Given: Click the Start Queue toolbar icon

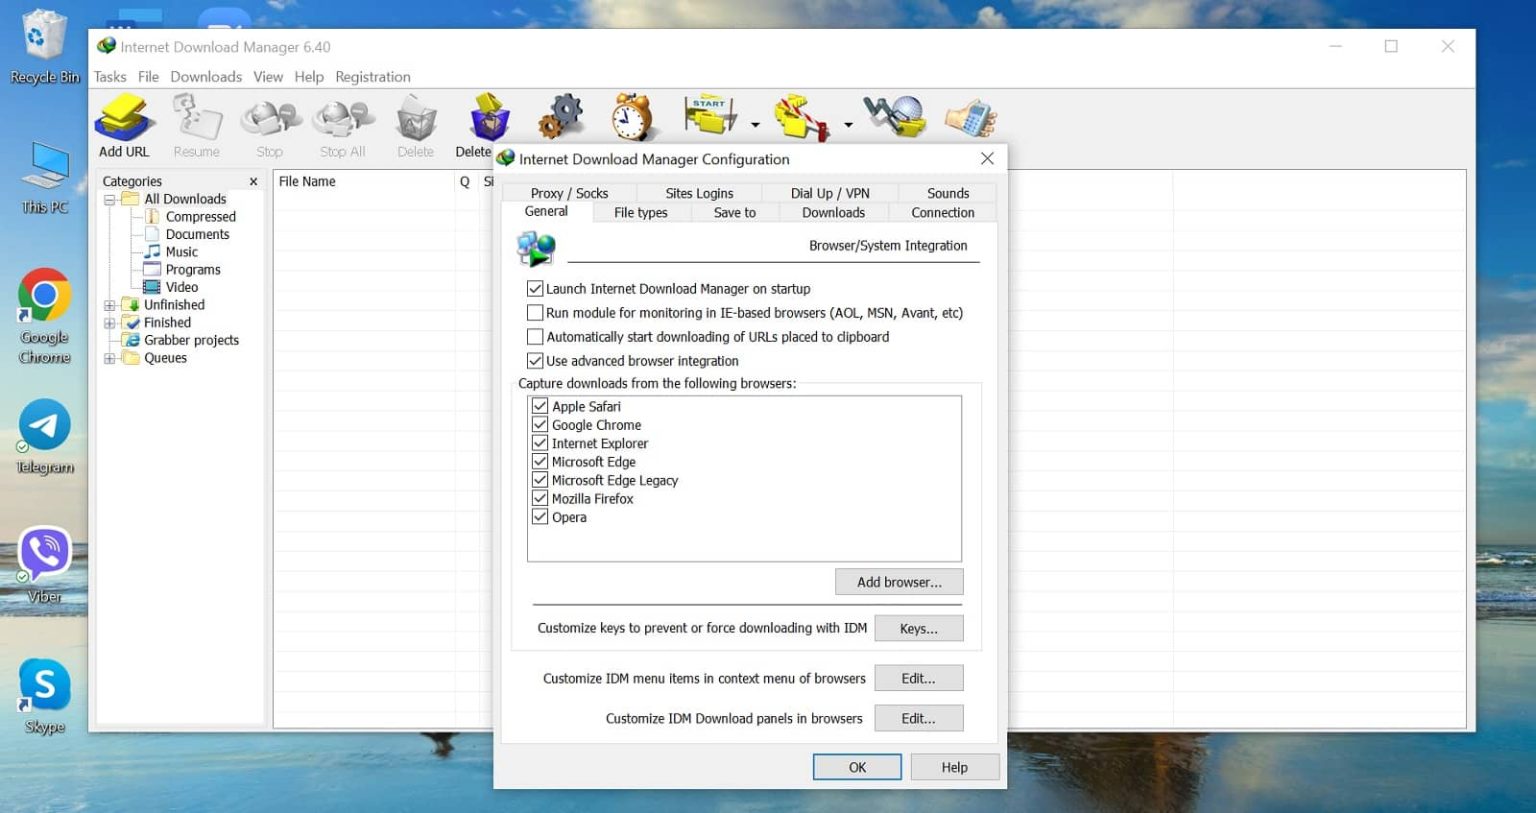Looking at the screenshot, I should [709, 117].
